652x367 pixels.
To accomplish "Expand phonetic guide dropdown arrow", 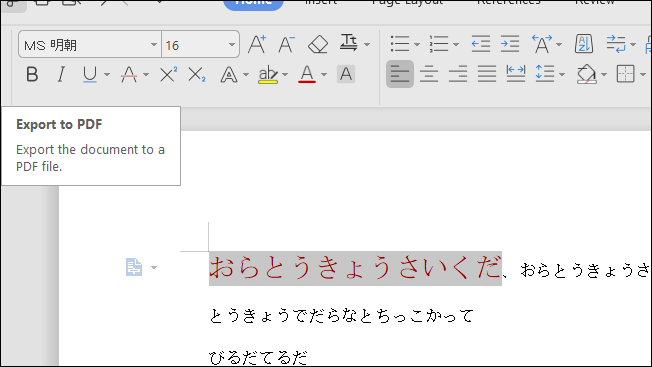I will 367,44.
